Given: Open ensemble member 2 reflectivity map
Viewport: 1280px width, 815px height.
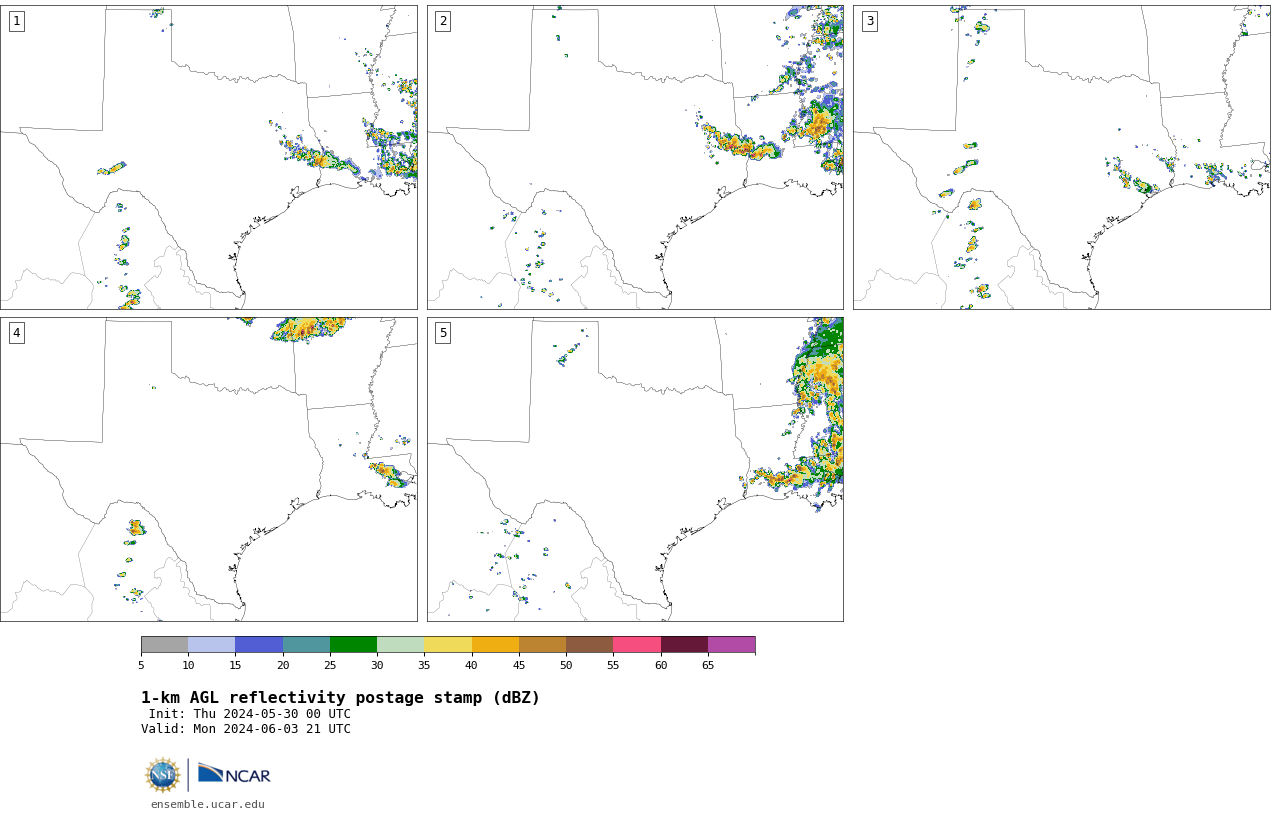Looking at the screenshot, I should click(635, 157).
